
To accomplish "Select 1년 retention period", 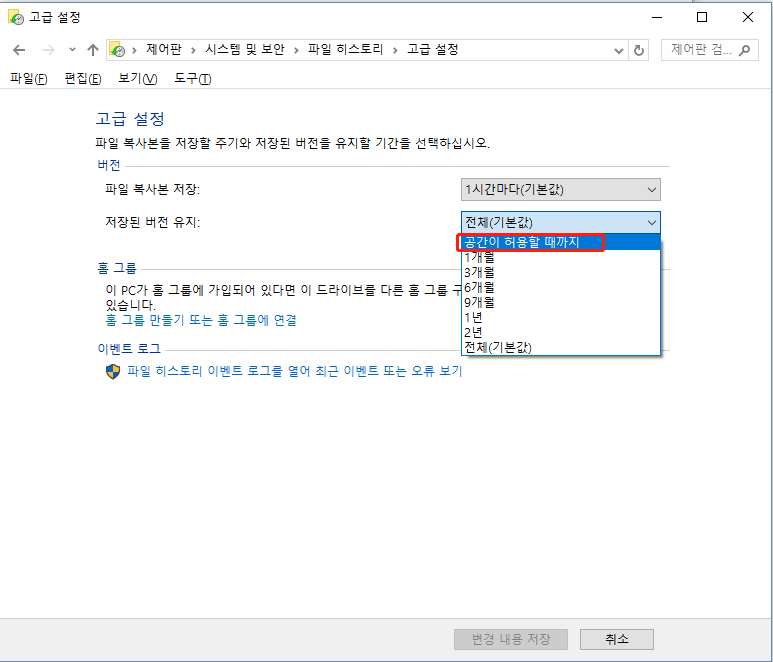I will 561,317.
